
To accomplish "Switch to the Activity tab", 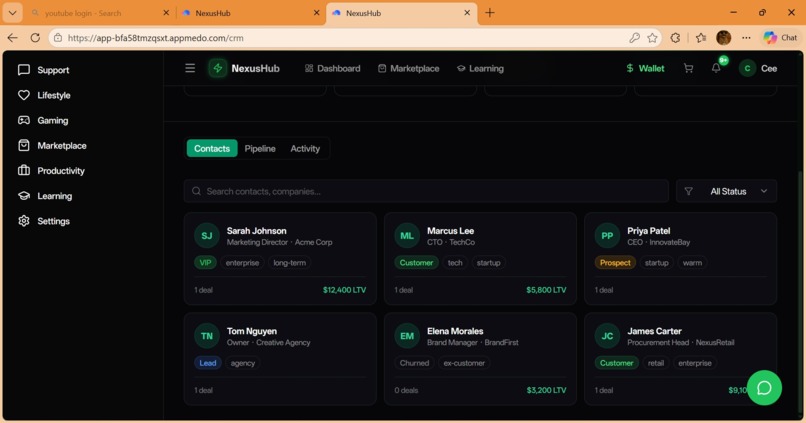I will pyautogui.click(x=305, y=149).
